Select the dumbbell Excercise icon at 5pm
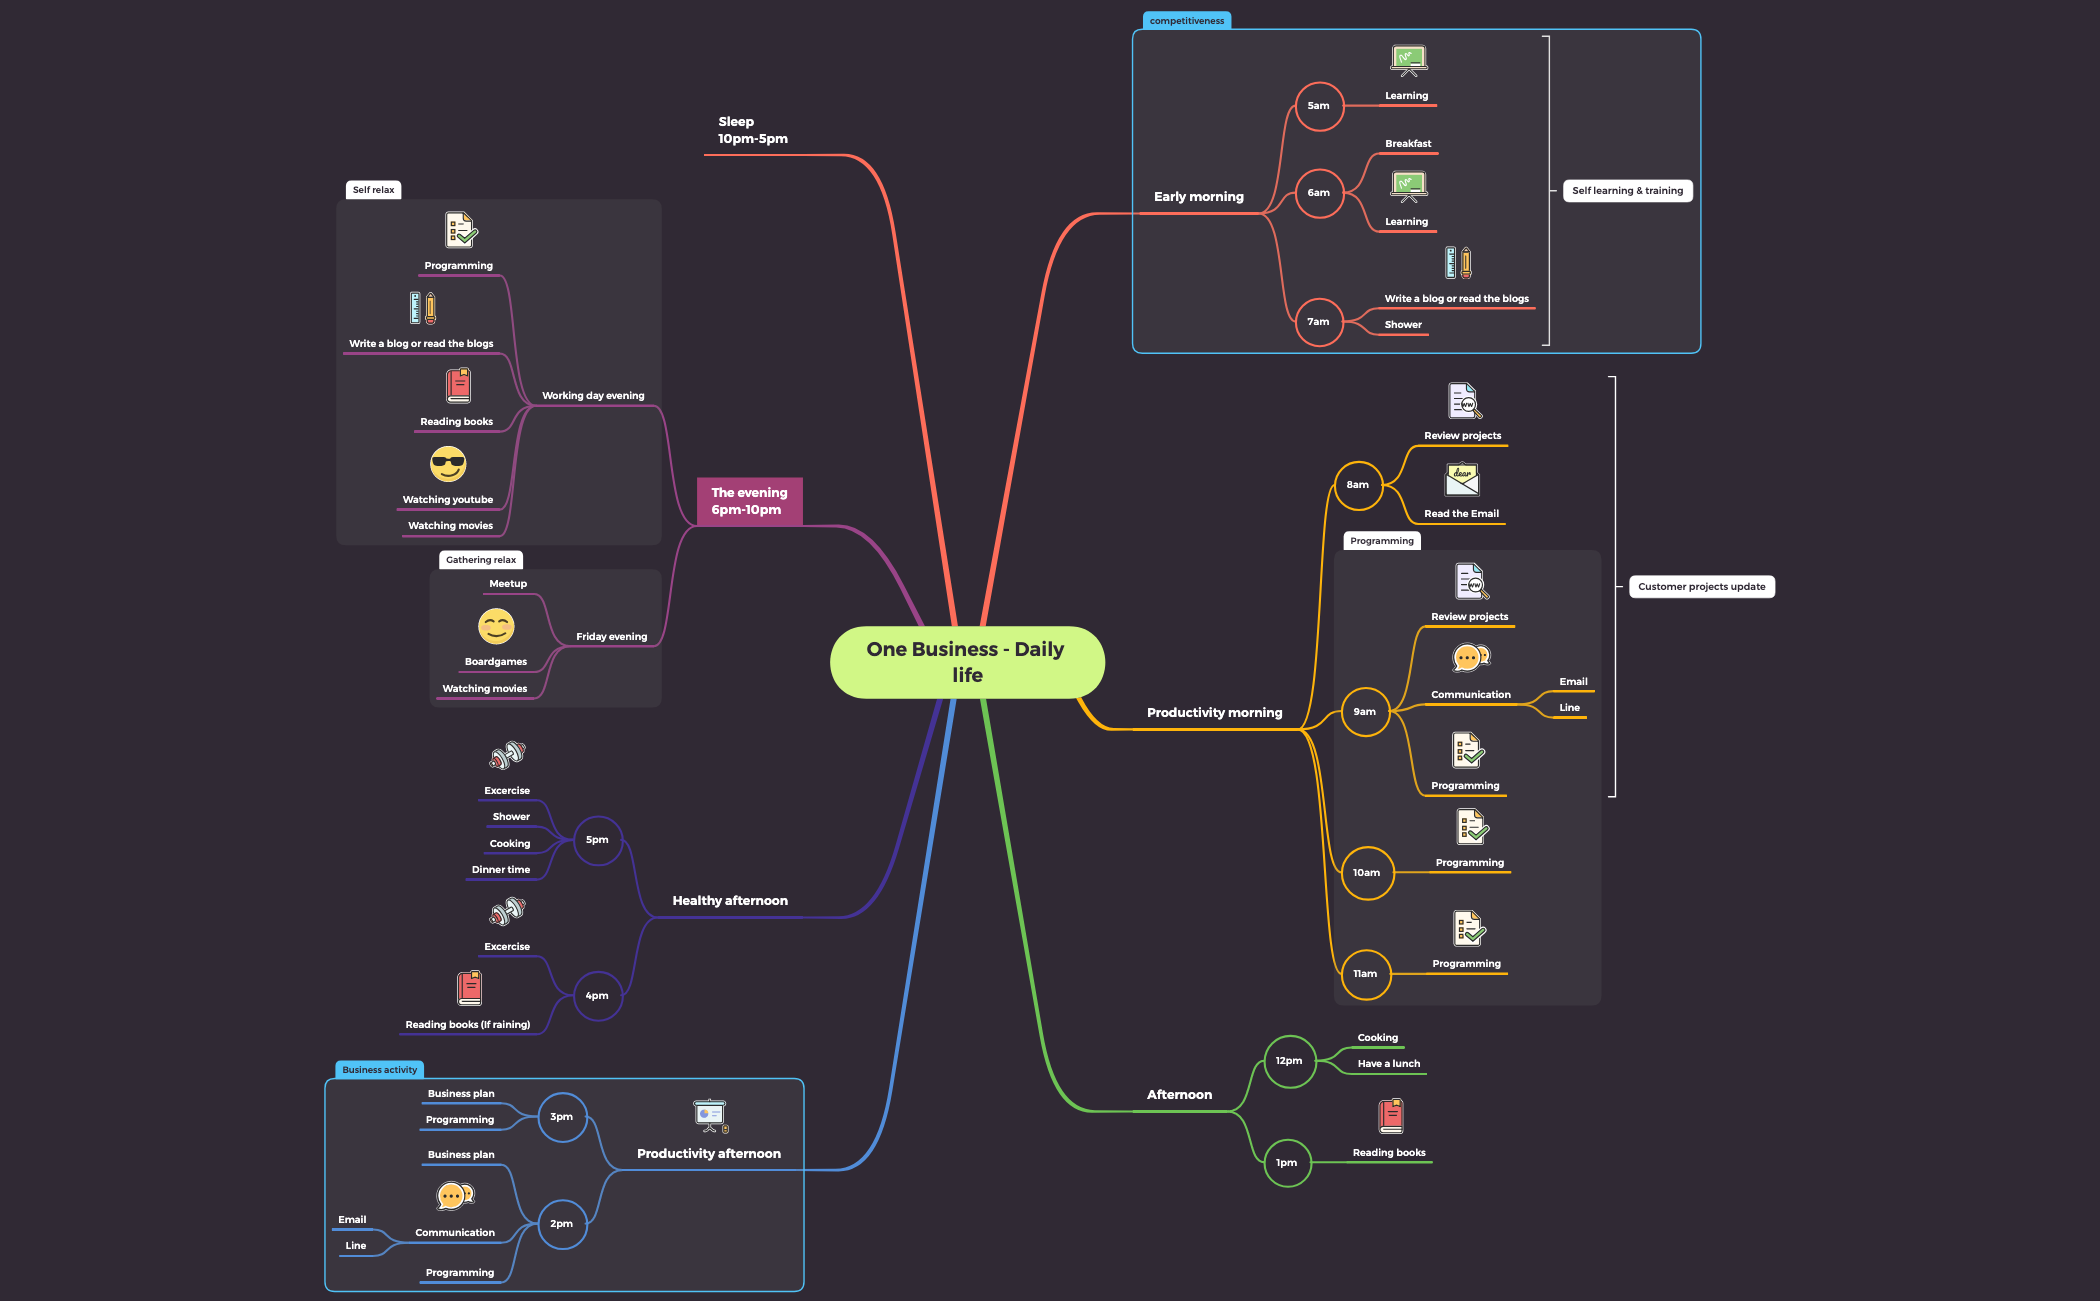 tap(507, 754)
